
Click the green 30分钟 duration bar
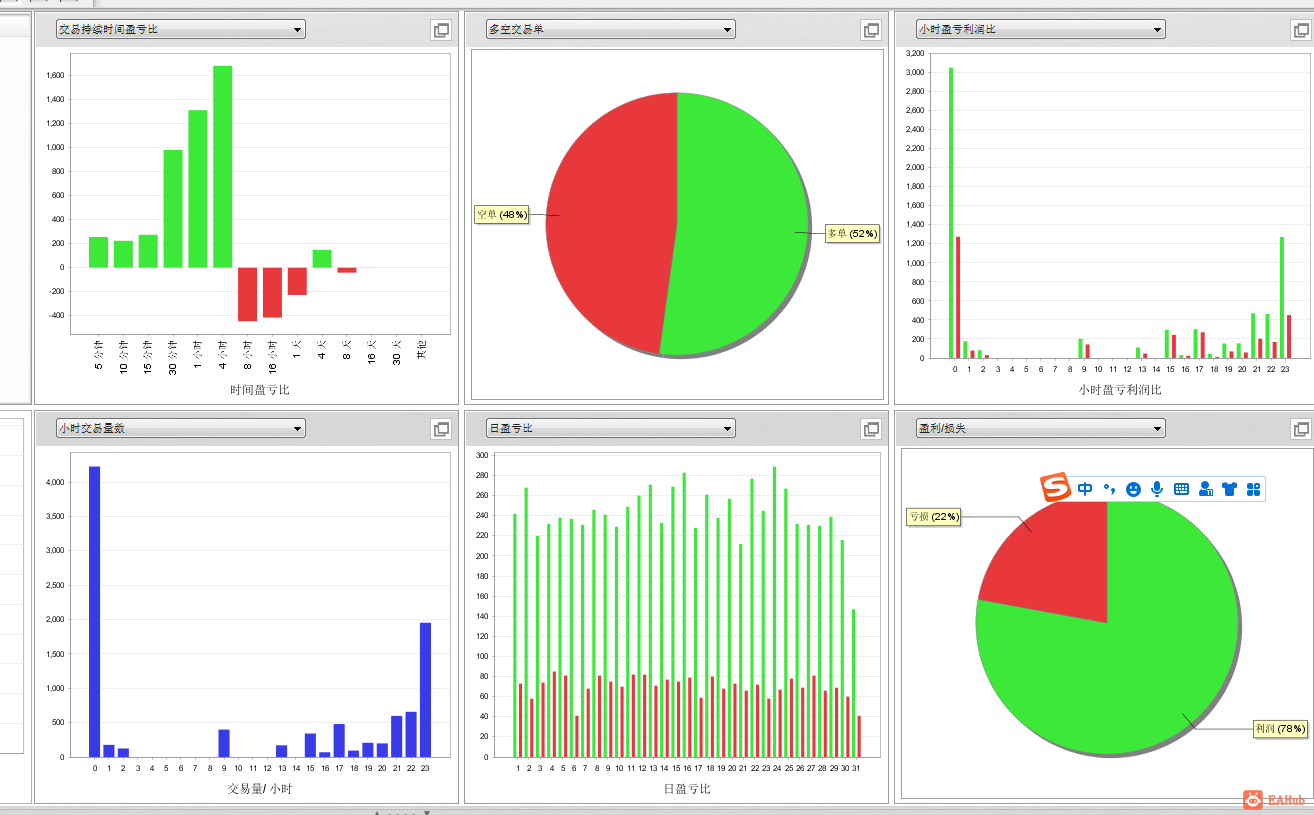click(173, 209)
